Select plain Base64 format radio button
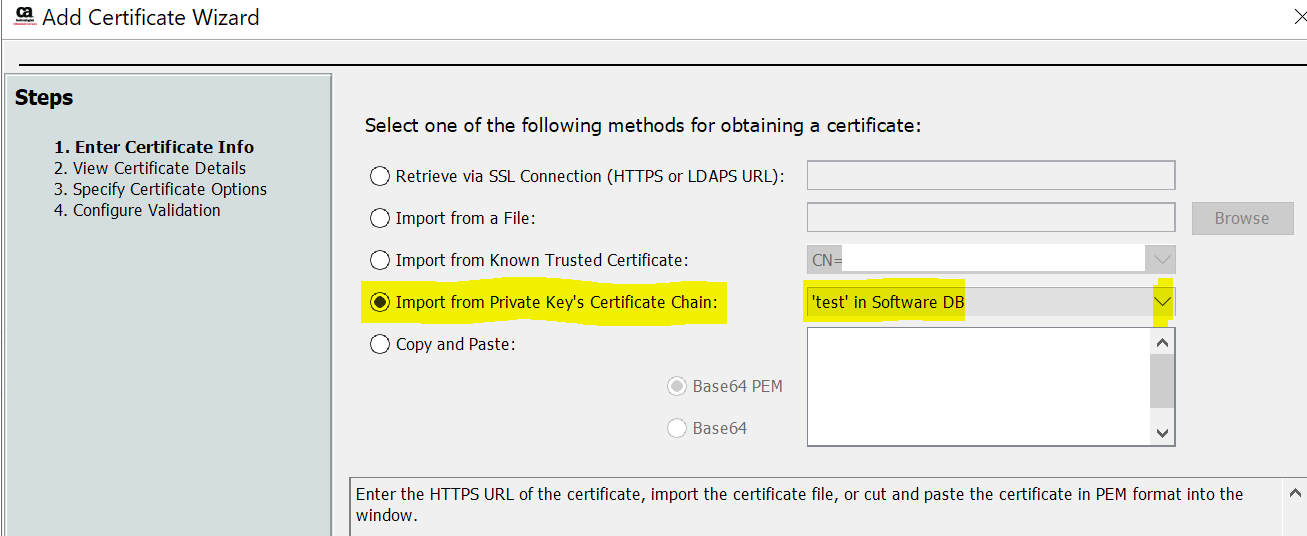The image size is (1307, 536). coord(677,428)
